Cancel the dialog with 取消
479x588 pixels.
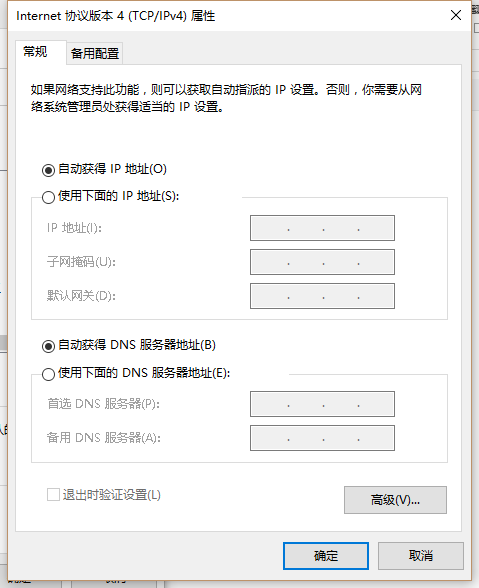click(x=421, y=556)
